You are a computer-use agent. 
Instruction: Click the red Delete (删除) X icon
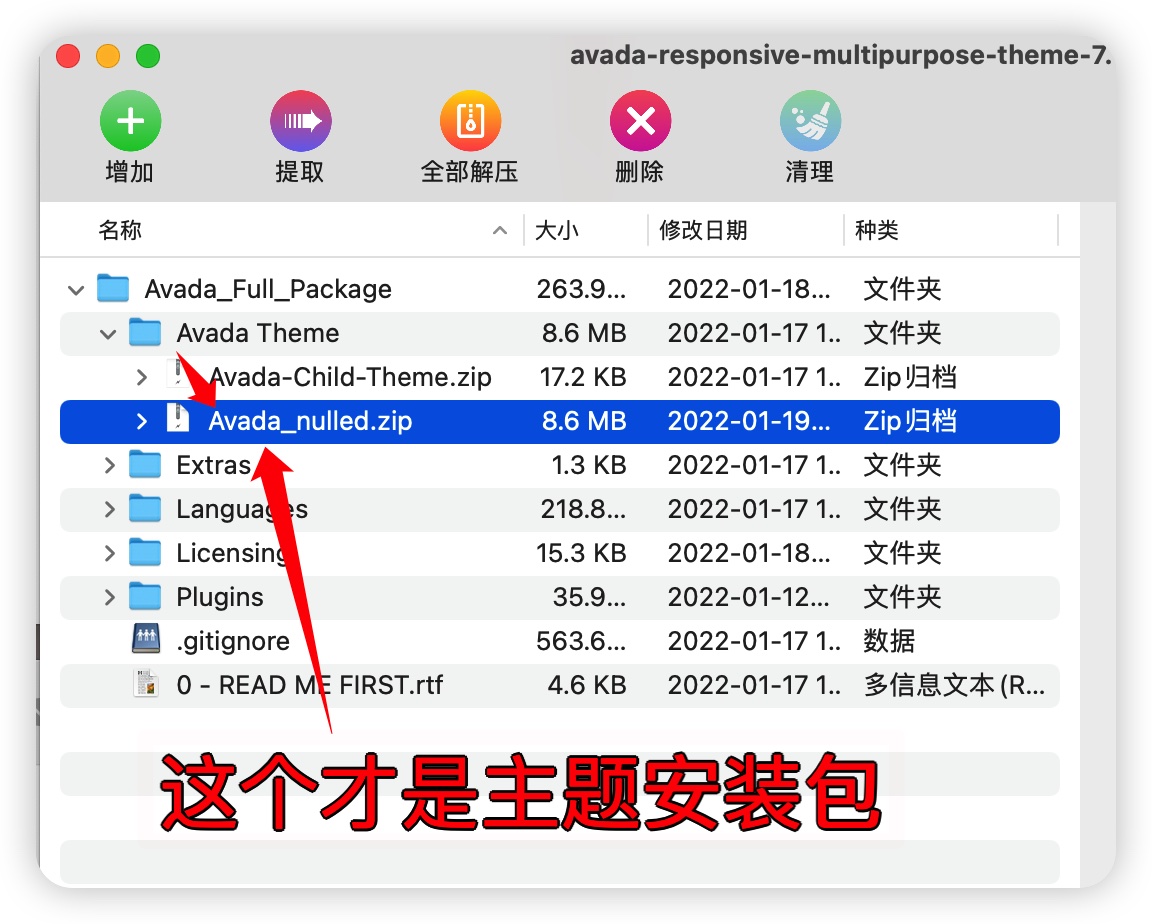(640, 120)
